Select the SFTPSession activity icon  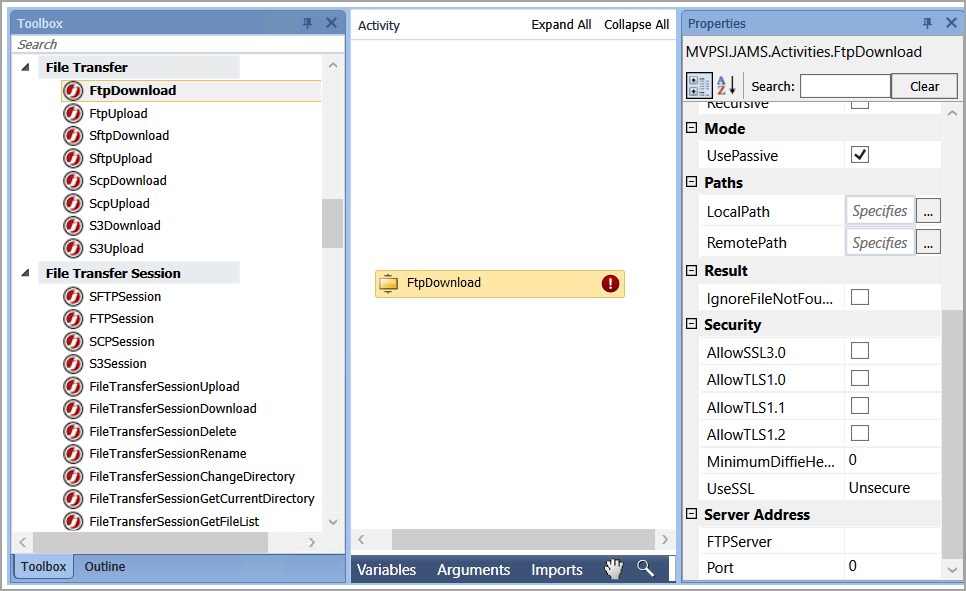pyautogui.click(x=73, y=296)
